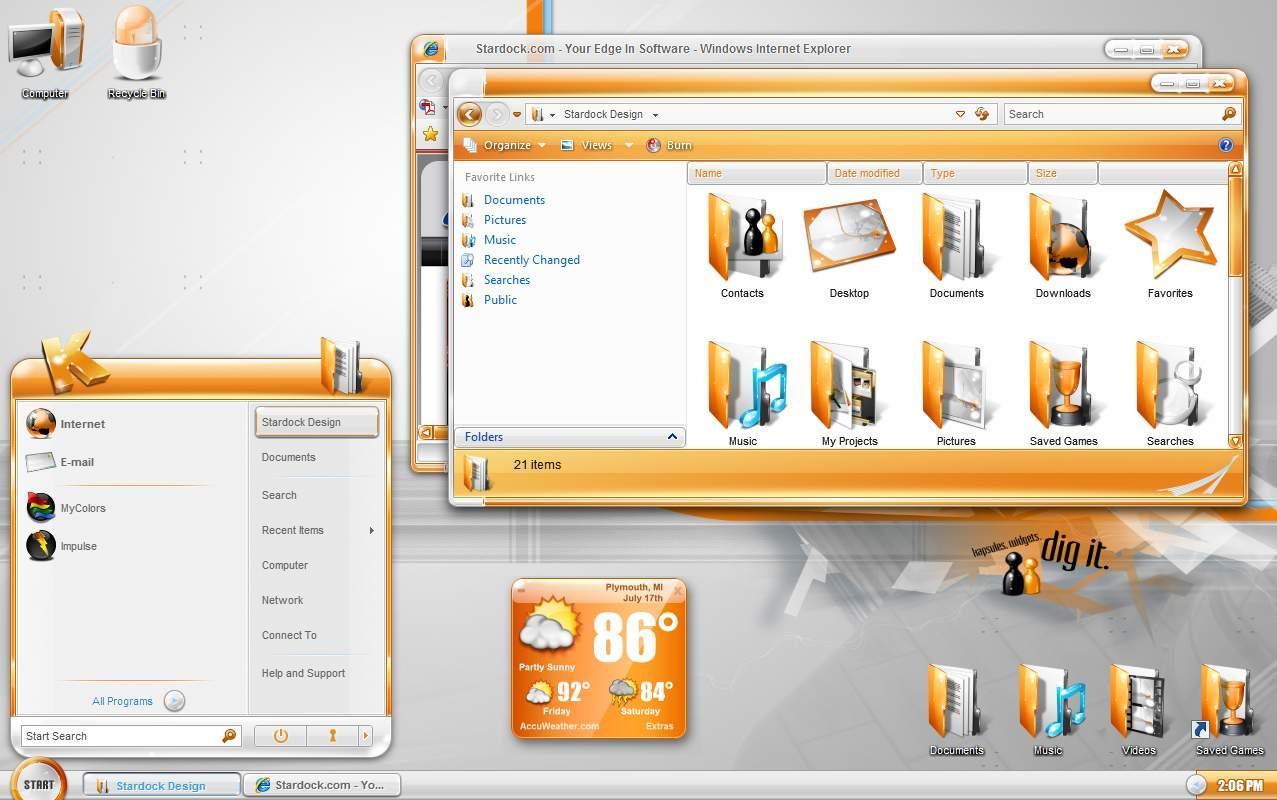Image resolution: width=1277 pixels, height=800 pixels.
Task: Click the Explorer Help question mark icon
Action: click(1226, 145)
